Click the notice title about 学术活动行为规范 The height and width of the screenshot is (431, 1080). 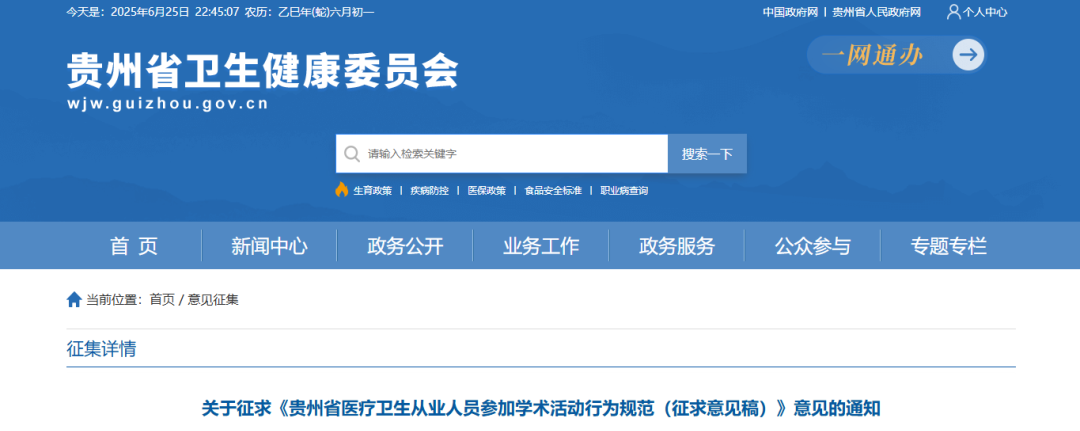tap(541, 408)
